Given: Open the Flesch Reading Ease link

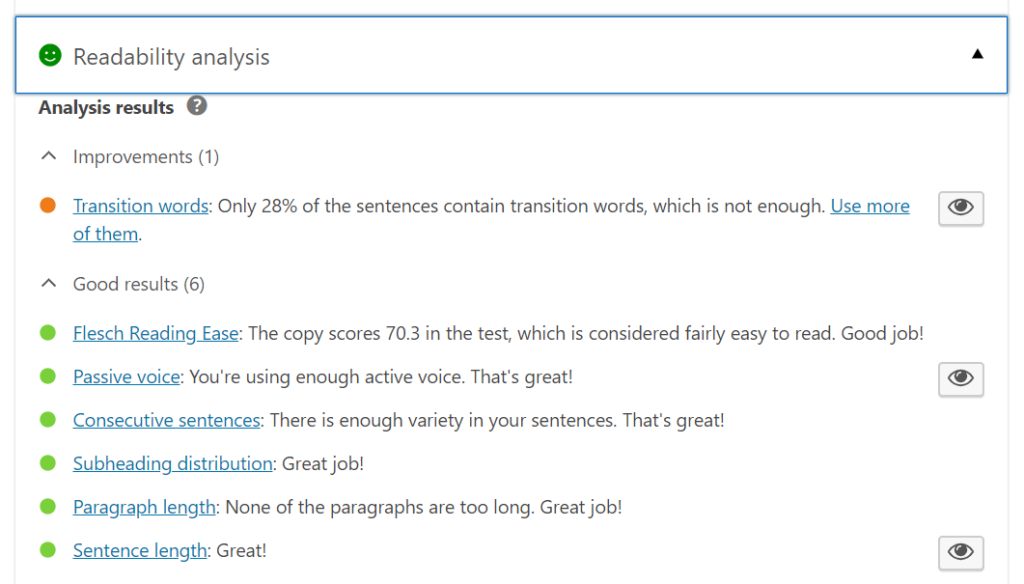Looking at the screenshot, I should 155,333.
